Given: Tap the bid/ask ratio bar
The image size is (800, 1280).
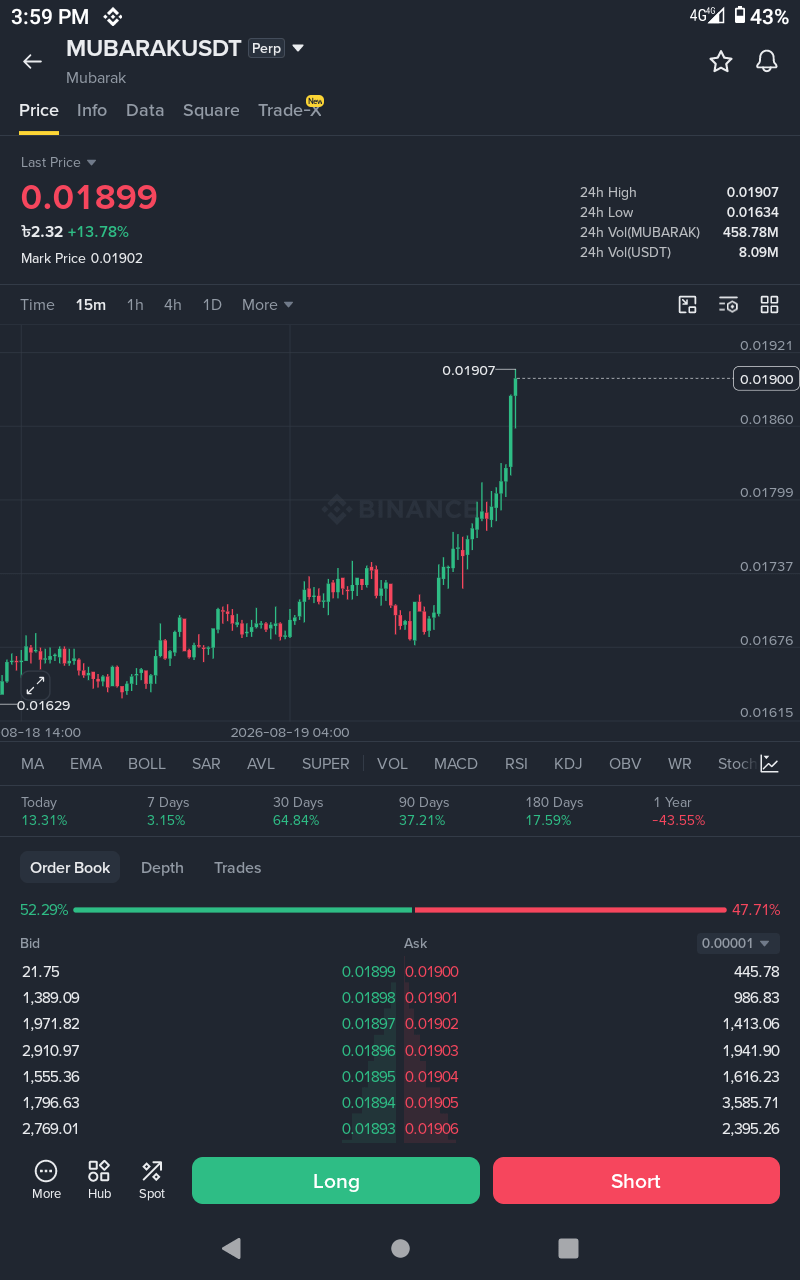Looking at the screenshot, I should (x=400, y=910).
